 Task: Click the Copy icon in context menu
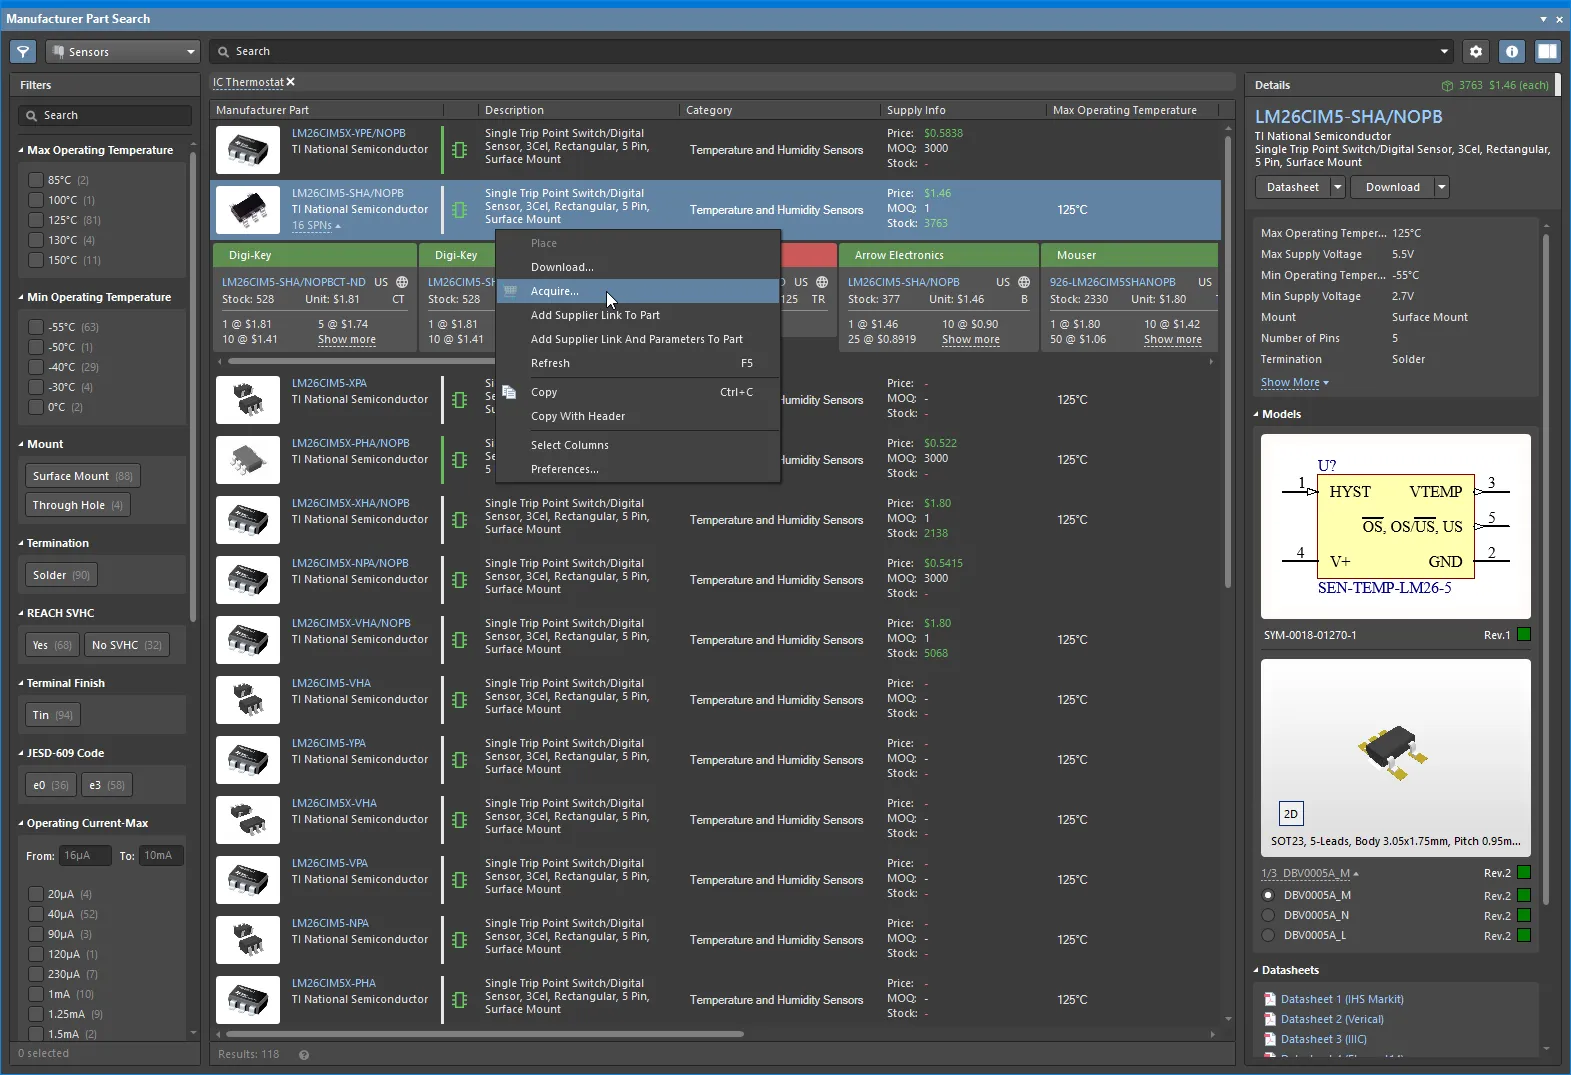[x=509, y=392]
